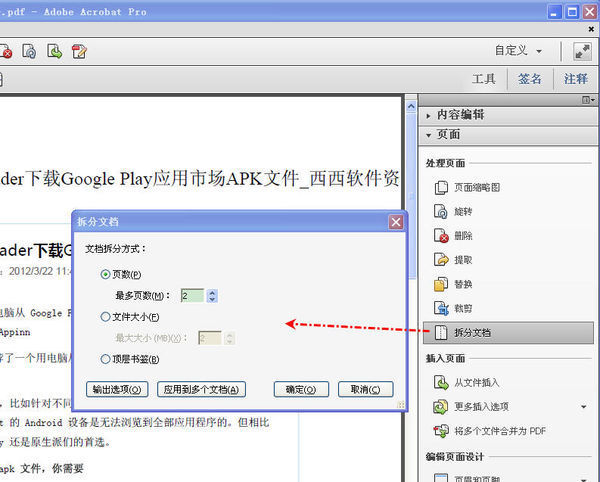Select the 旋转 (Rotate) pages tool
Viewport: 600px width, 482px height.
click(442, 211)
